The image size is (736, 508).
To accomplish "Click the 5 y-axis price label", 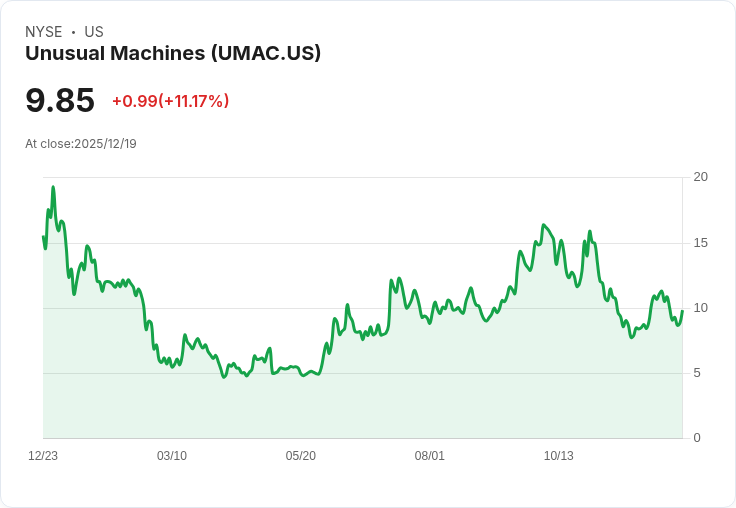I will 697,373.
